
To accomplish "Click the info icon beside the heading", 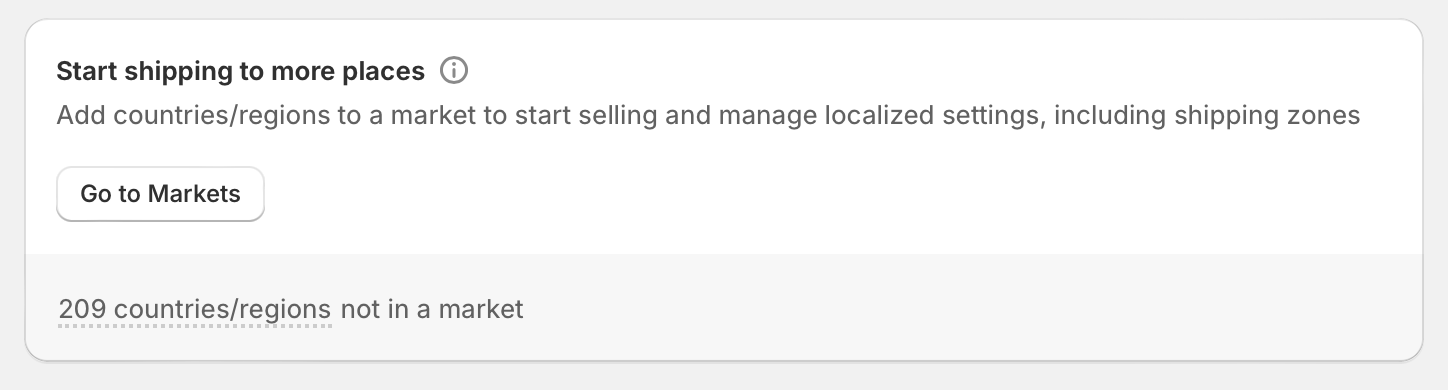I will pyautogui.click(x=454, y=72).
